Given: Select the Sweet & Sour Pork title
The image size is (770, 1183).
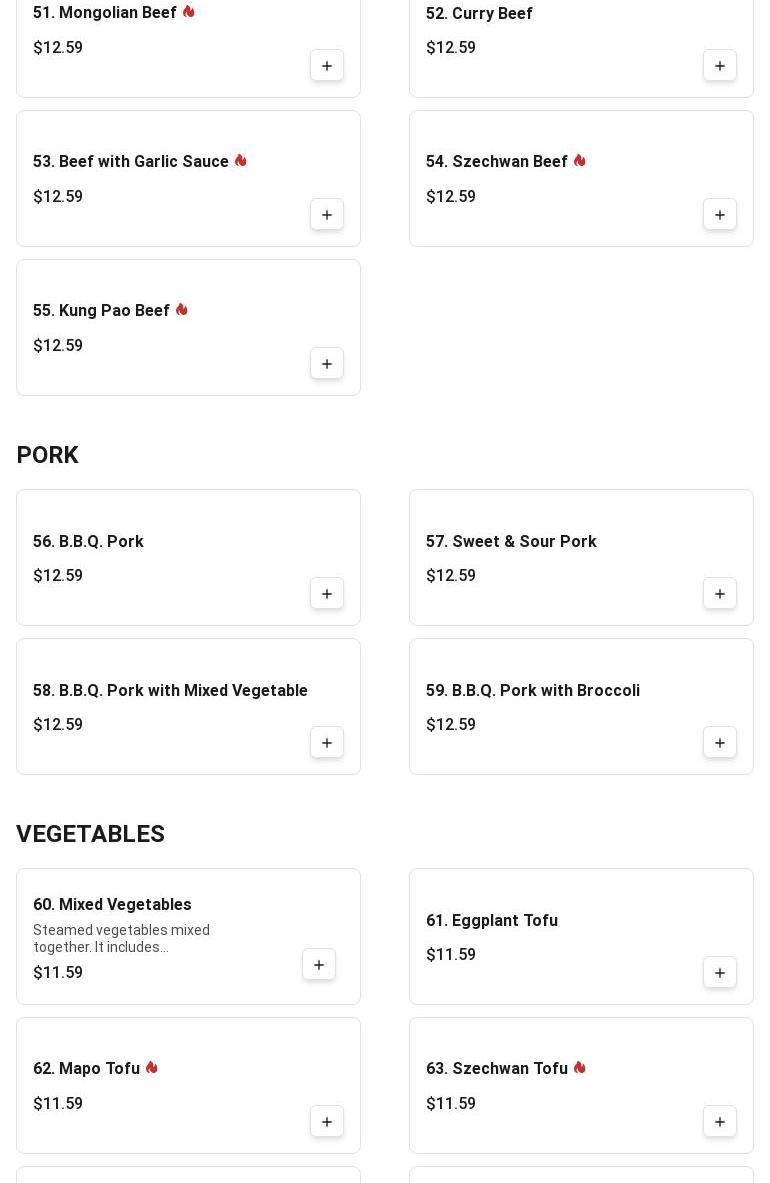Looking at the screenshot, I should (511, 542).
